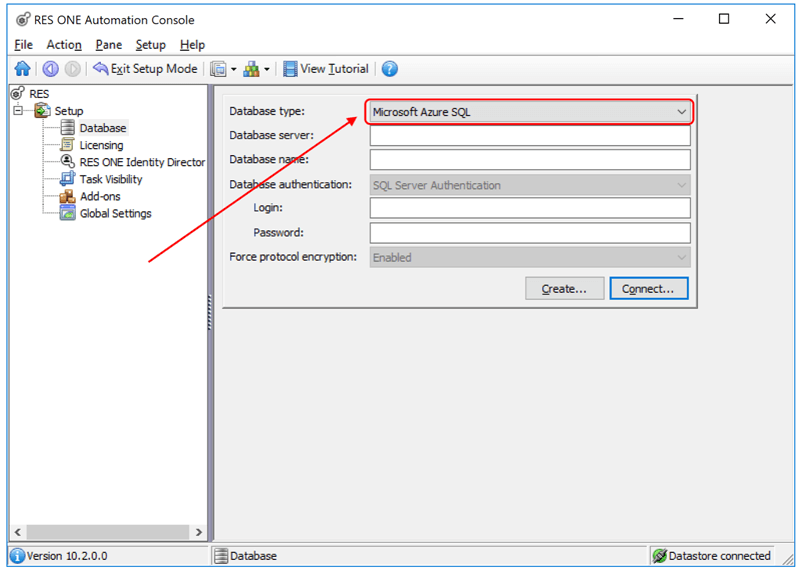The image size is (800, 571).
Task: Click the blue Help question mark icon
Action: [390, 69]
